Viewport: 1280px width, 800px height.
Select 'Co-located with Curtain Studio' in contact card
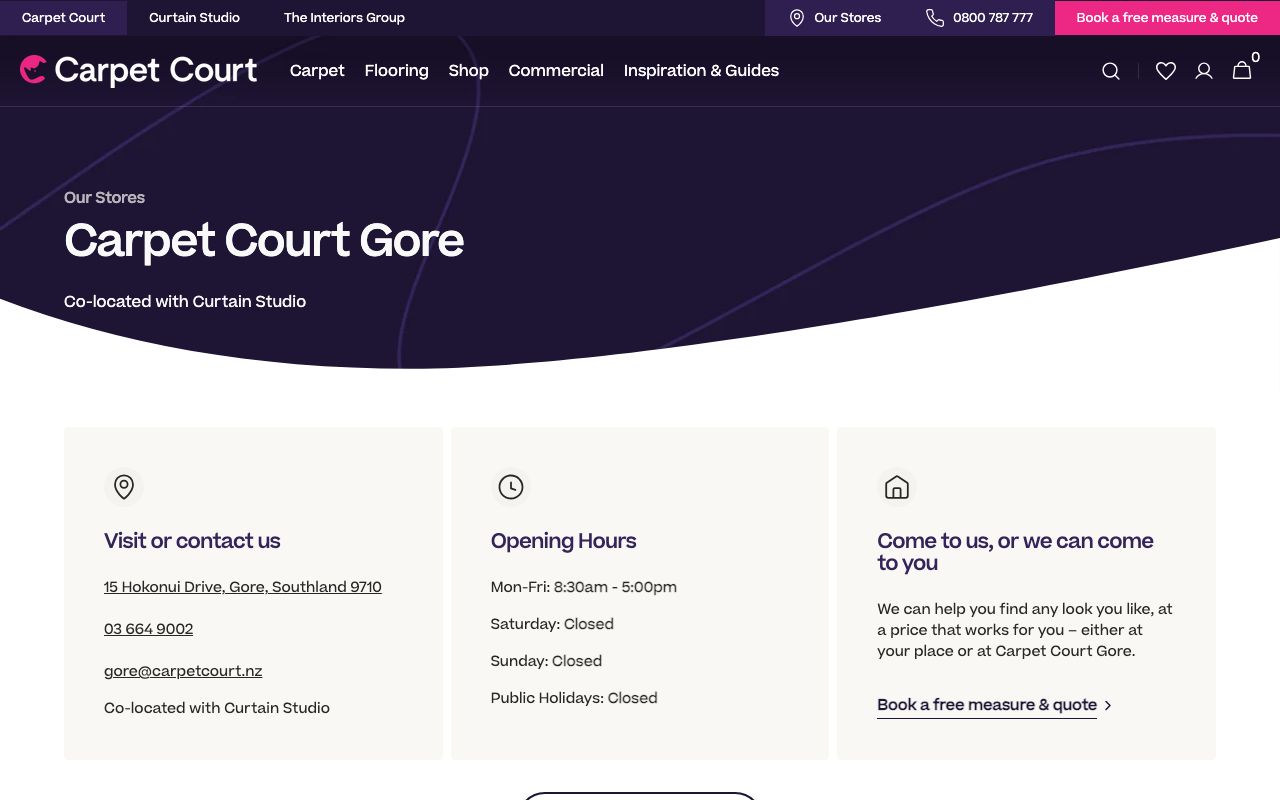point(217,708)
